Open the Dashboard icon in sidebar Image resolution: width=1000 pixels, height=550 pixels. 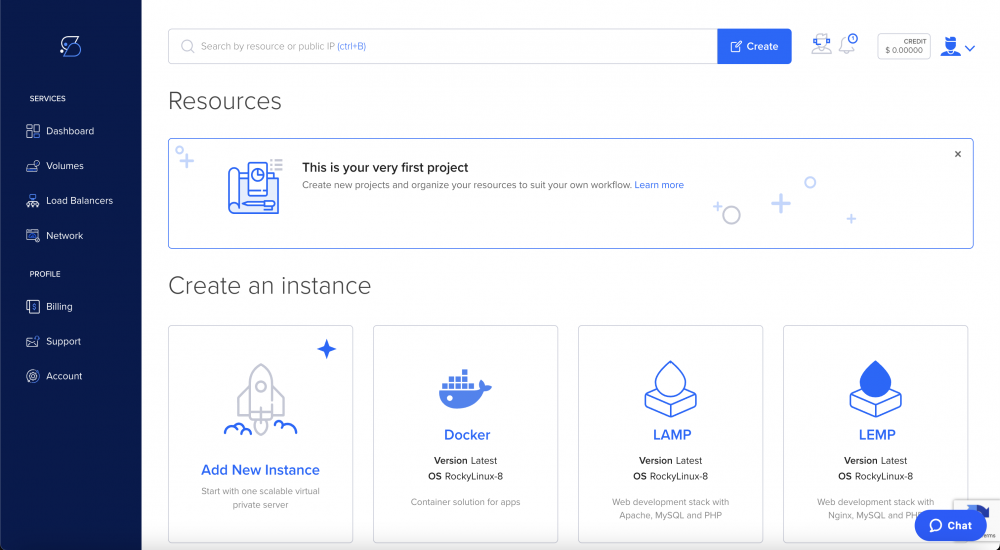pyautogui.click(x=33, y=131)
